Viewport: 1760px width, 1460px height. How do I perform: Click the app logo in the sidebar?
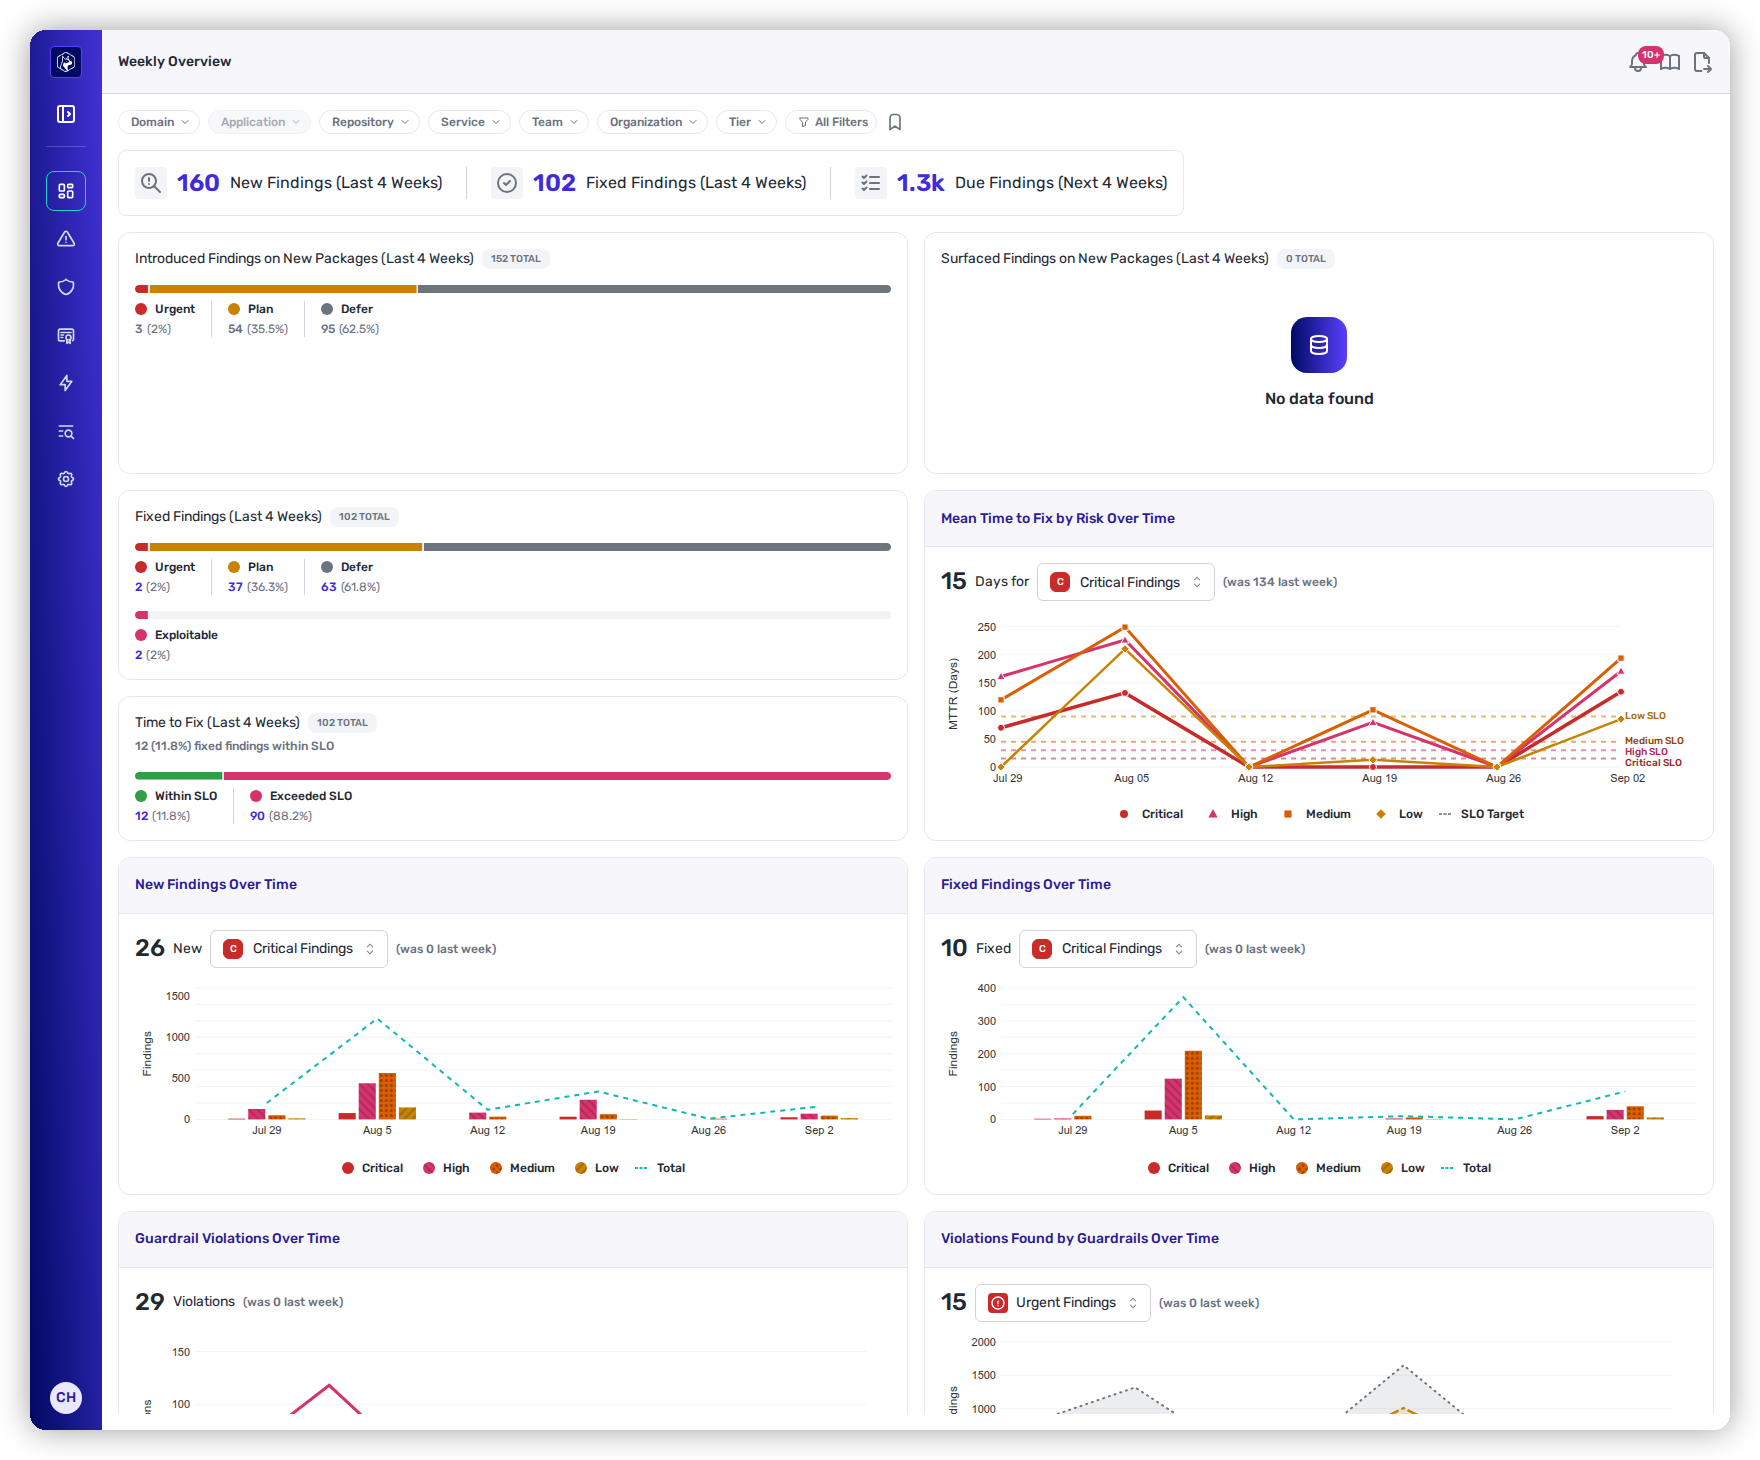(66, 62)
